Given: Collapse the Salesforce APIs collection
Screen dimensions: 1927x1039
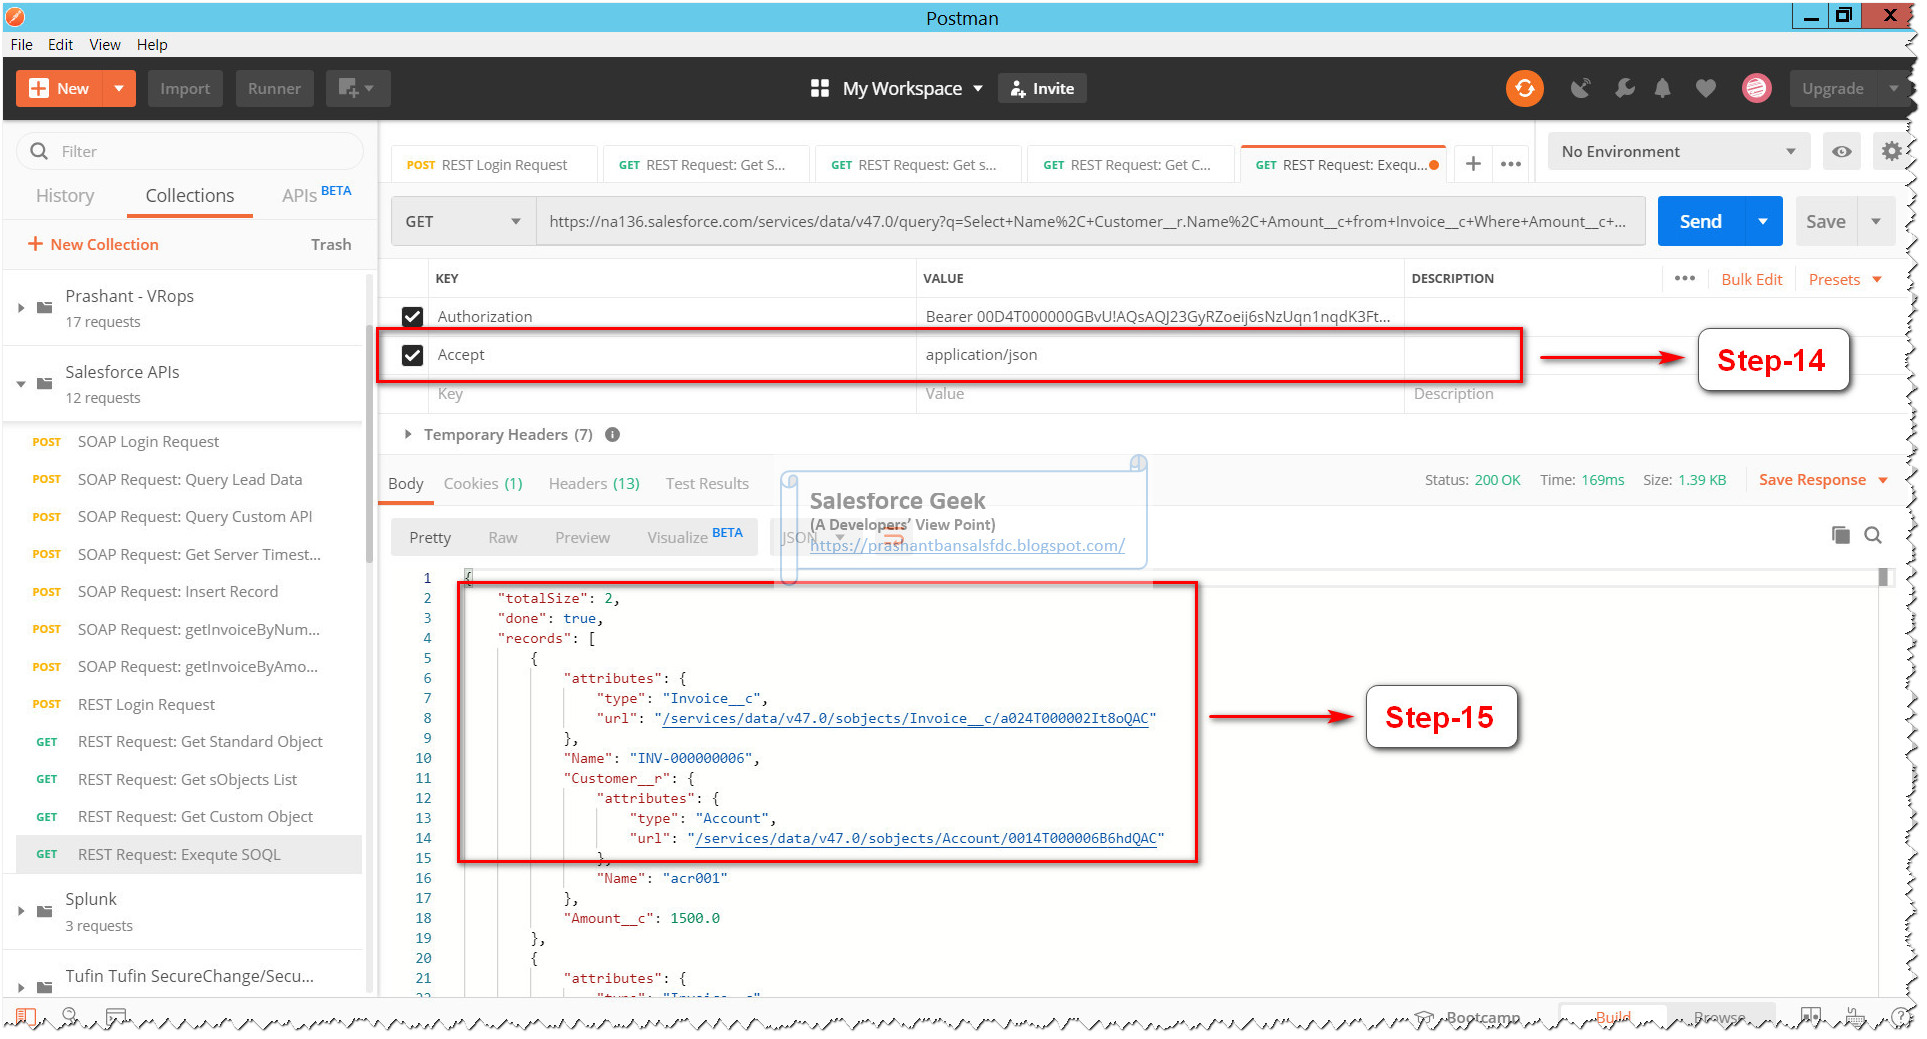Looking at the screenshot, I should [21, 383].
